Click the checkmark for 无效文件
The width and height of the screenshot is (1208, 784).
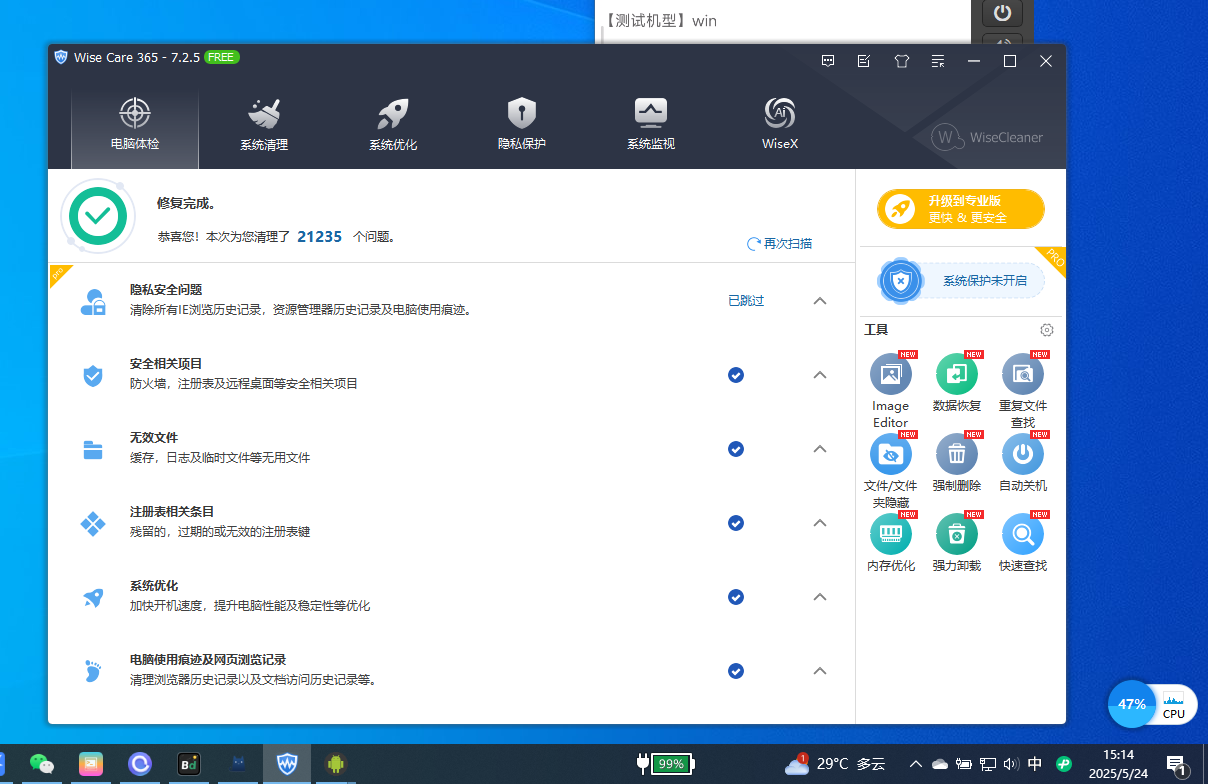coord(736,449)
